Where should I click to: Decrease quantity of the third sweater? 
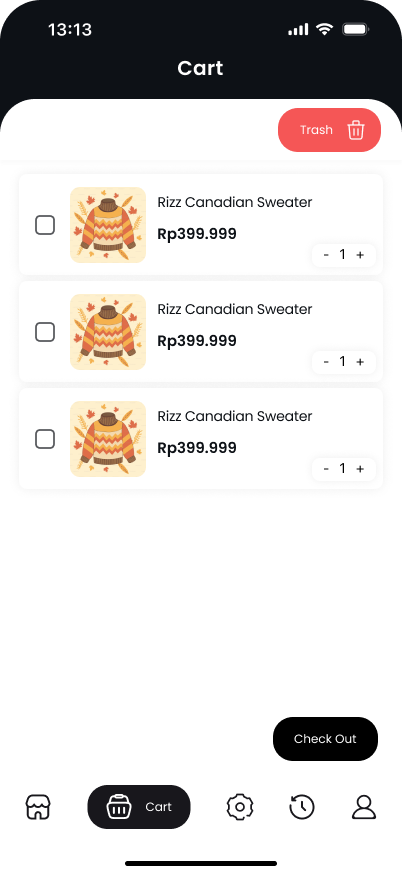[326, 469]
